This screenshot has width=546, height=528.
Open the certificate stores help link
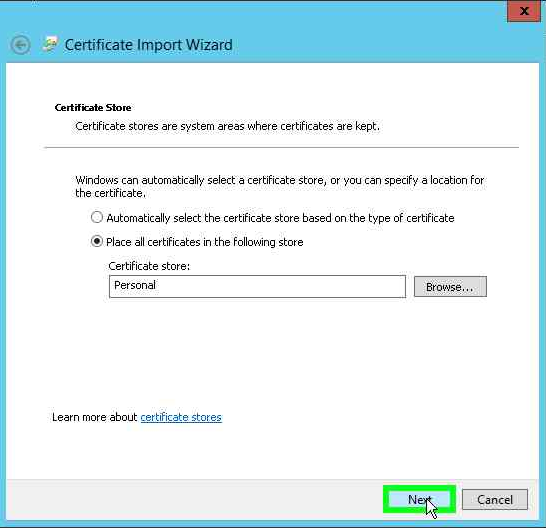[181, 417]
